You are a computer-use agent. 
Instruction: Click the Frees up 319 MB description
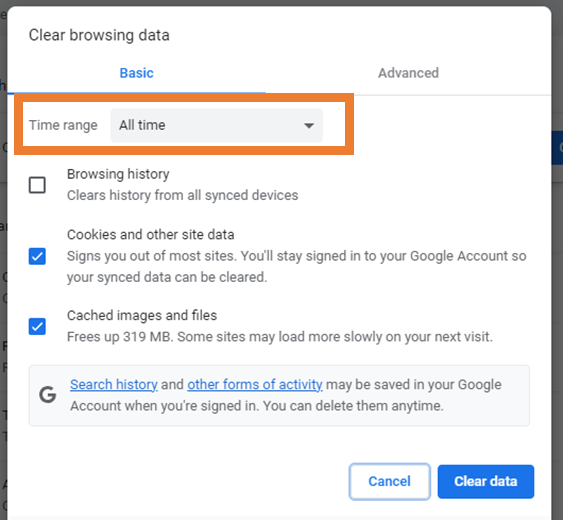click(x=280, y=337)
